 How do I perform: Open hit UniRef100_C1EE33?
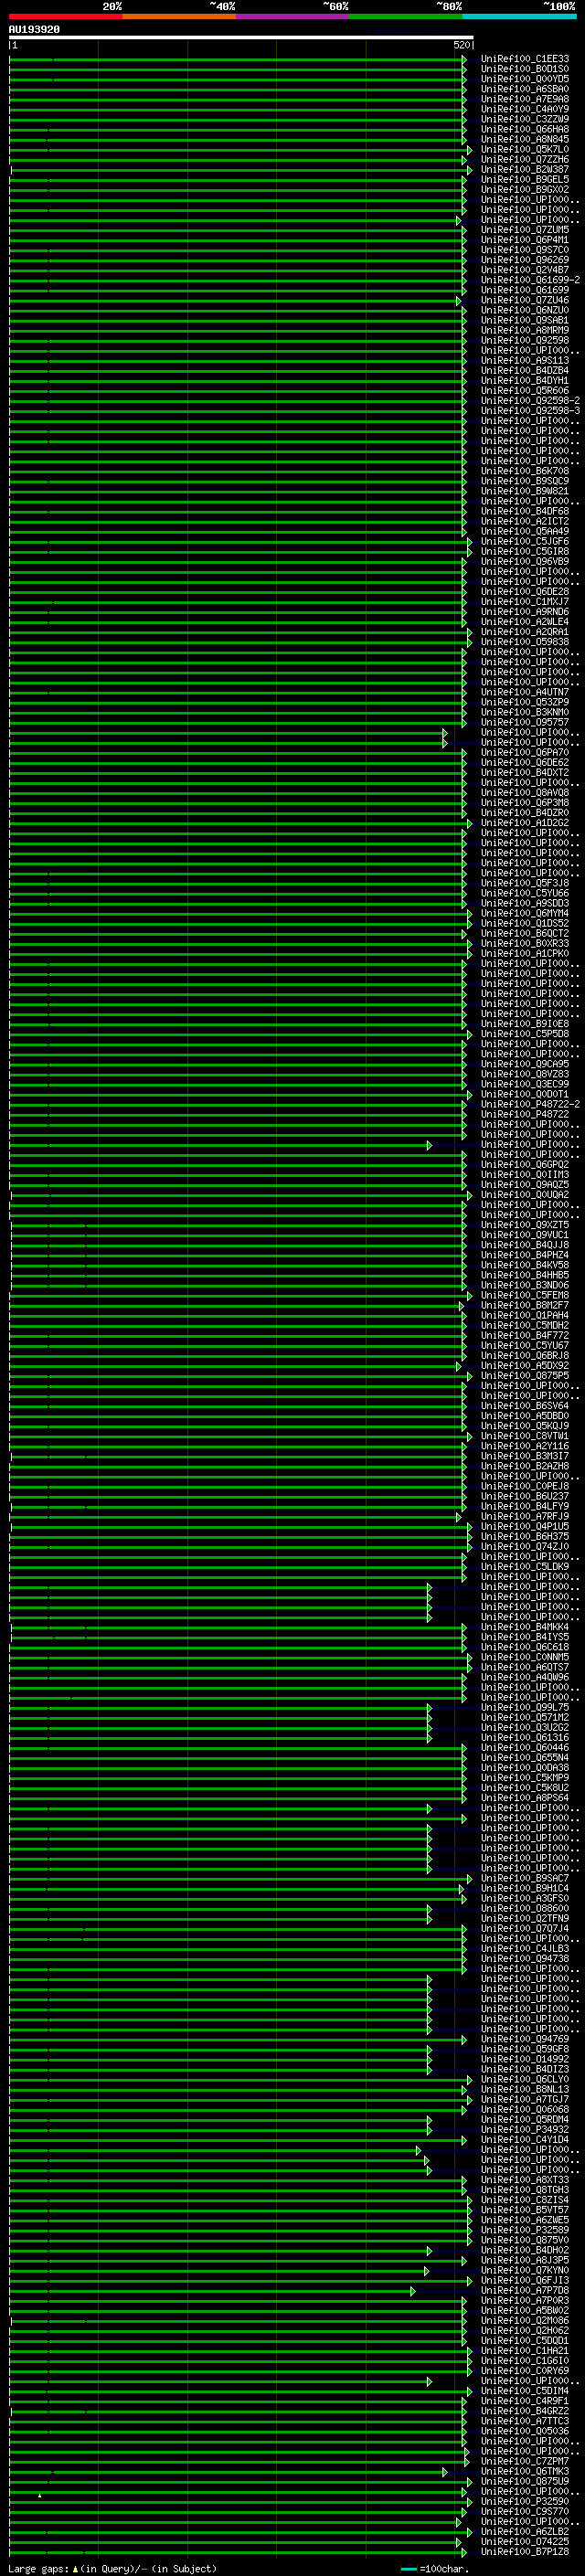click(x=525, y=59)
